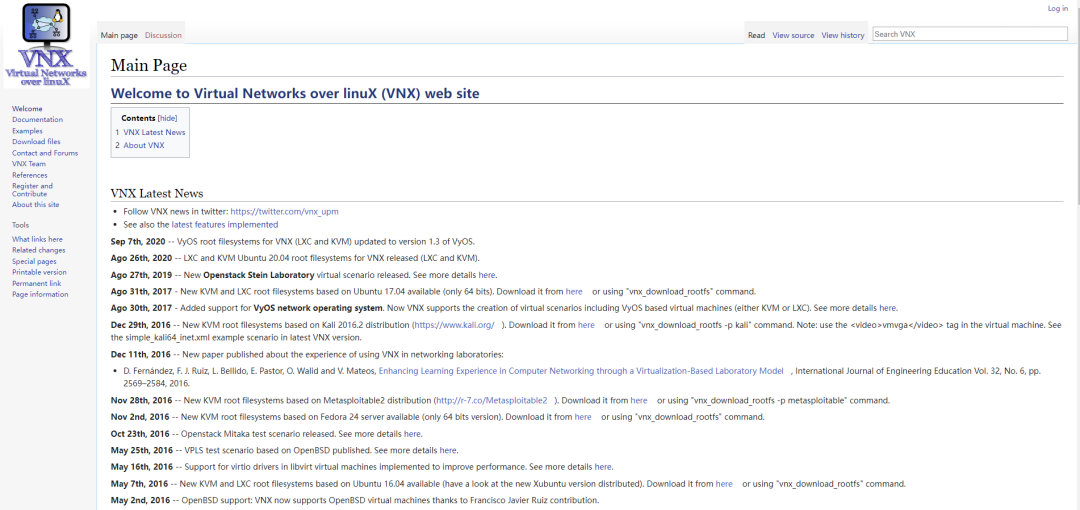The width and height of the screenshot is (1080, 510).
Task: Open Special pages tool
Action: (34, 261)
